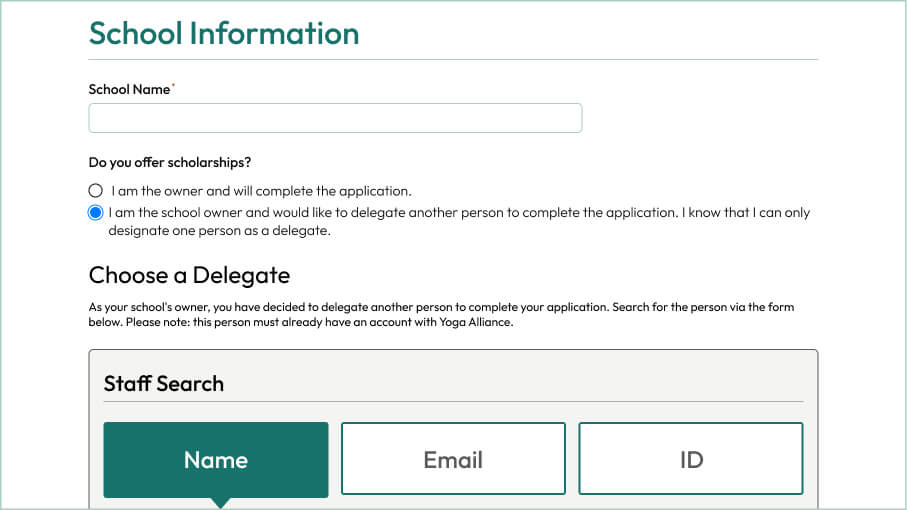Click the divider line under Staff Search

coord(453,402)
